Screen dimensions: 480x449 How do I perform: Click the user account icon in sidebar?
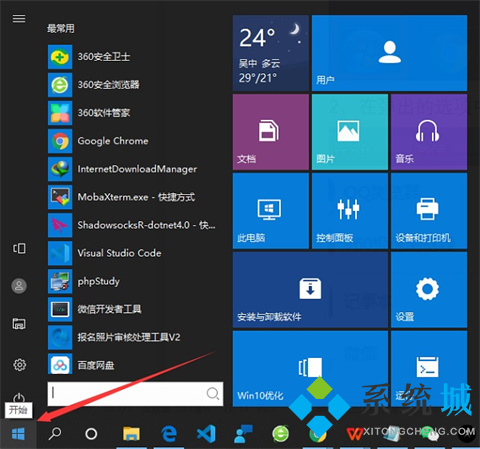point(19,286)
